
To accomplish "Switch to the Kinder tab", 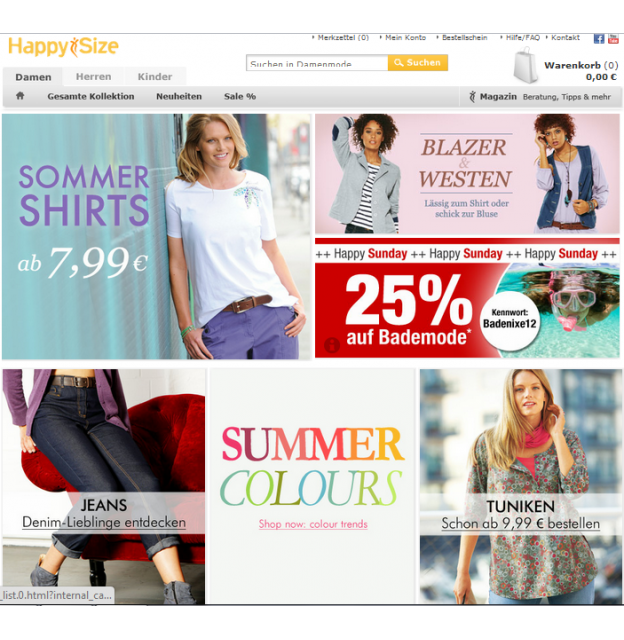I will tap(155, 77).
